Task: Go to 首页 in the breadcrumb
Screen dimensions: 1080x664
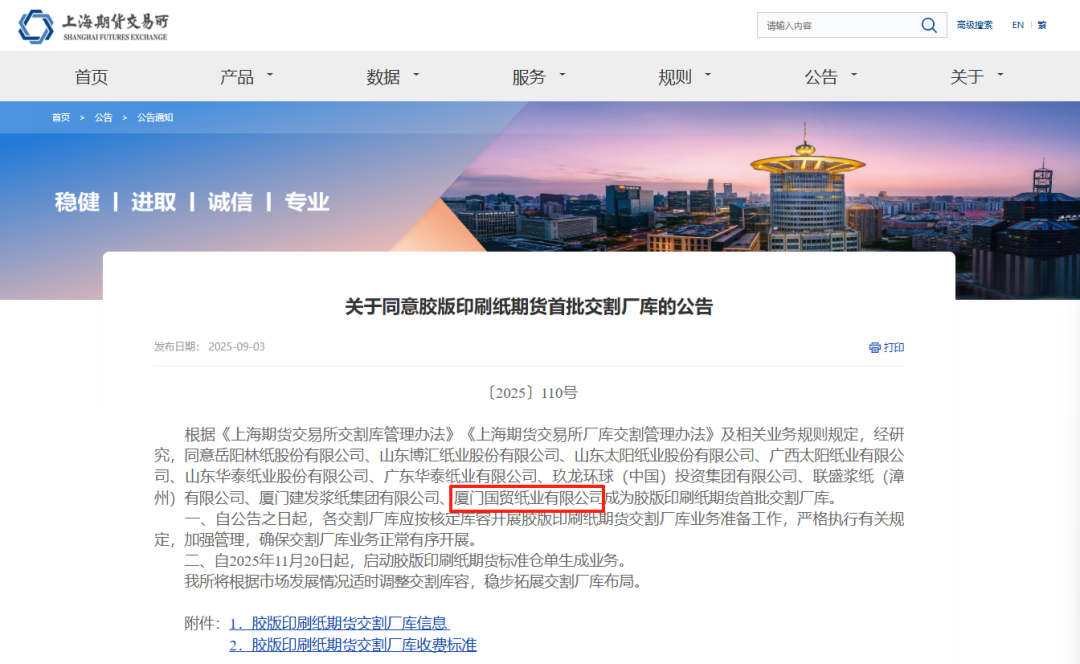Action: pyautogui.click(x=61, y=118)
